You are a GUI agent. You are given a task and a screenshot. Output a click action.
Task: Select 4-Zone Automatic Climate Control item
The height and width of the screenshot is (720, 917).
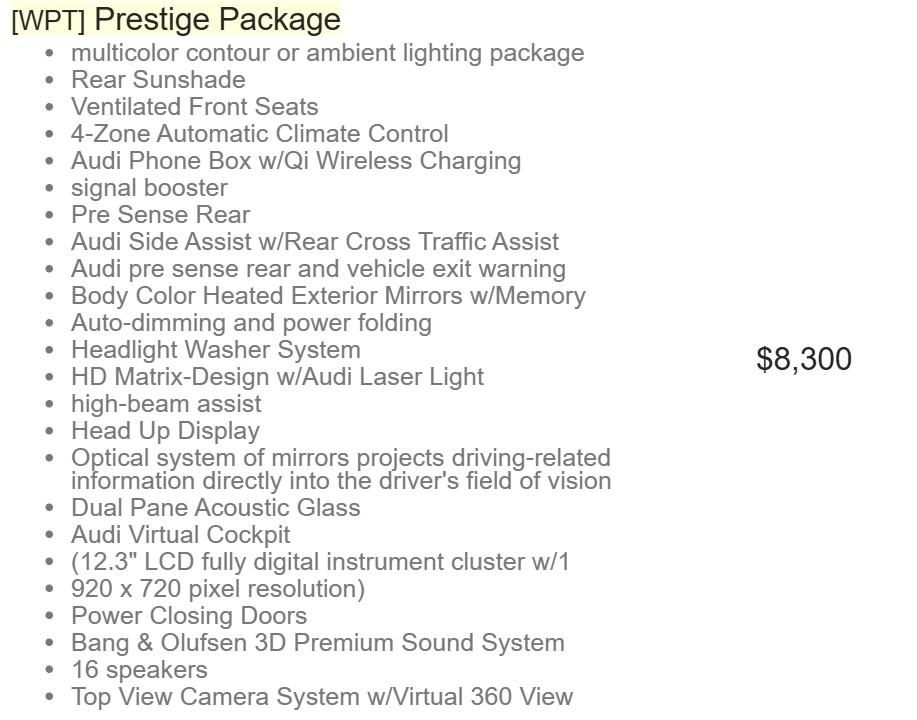[259, 133]
